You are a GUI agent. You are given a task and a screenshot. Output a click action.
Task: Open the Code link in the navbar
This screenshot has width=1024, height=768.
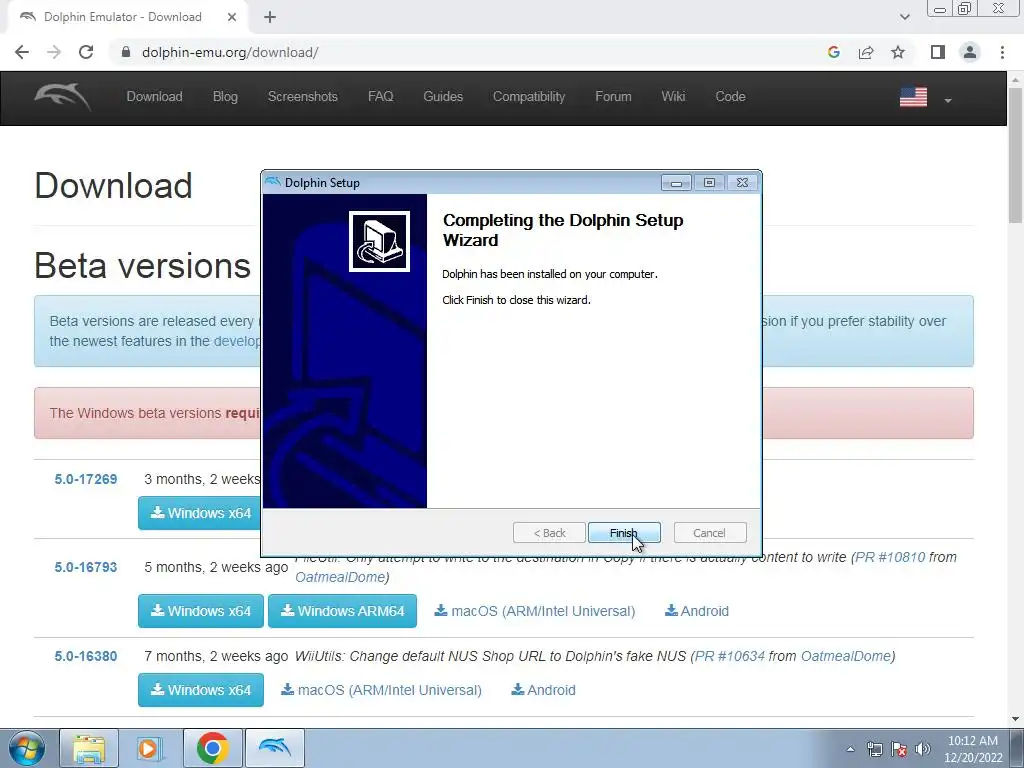point(730,97)
